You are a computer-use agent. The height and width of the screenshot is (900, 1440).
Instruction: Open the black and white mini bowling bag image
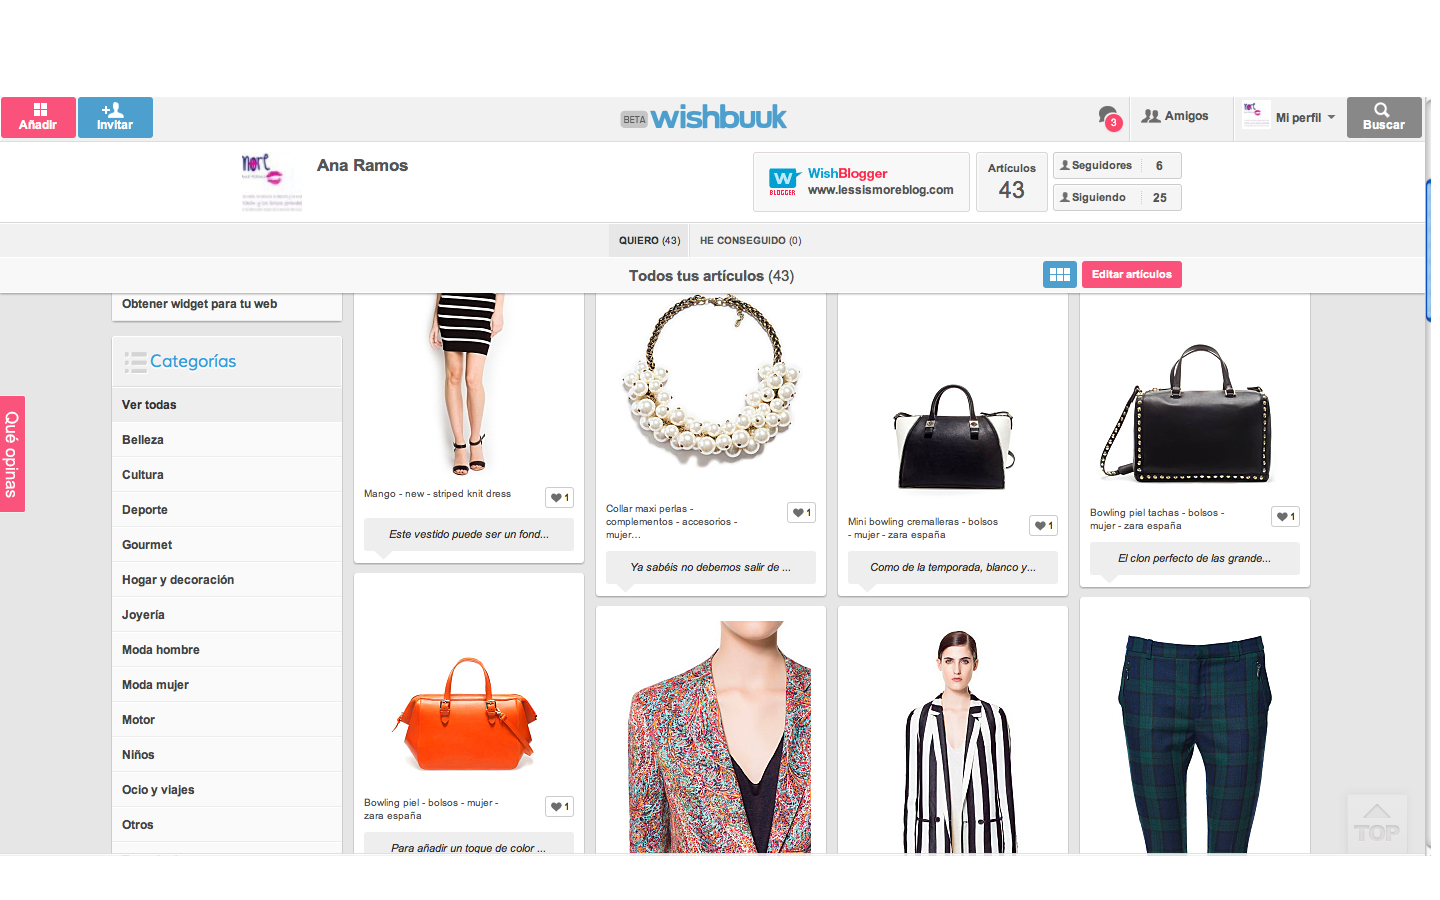pyautogui.click(x=953, y=437)
